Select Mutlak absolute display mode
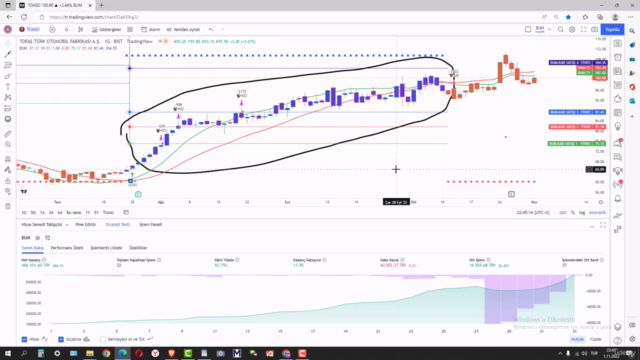Screen dimensions: 640x360 (x=577, y=339)
